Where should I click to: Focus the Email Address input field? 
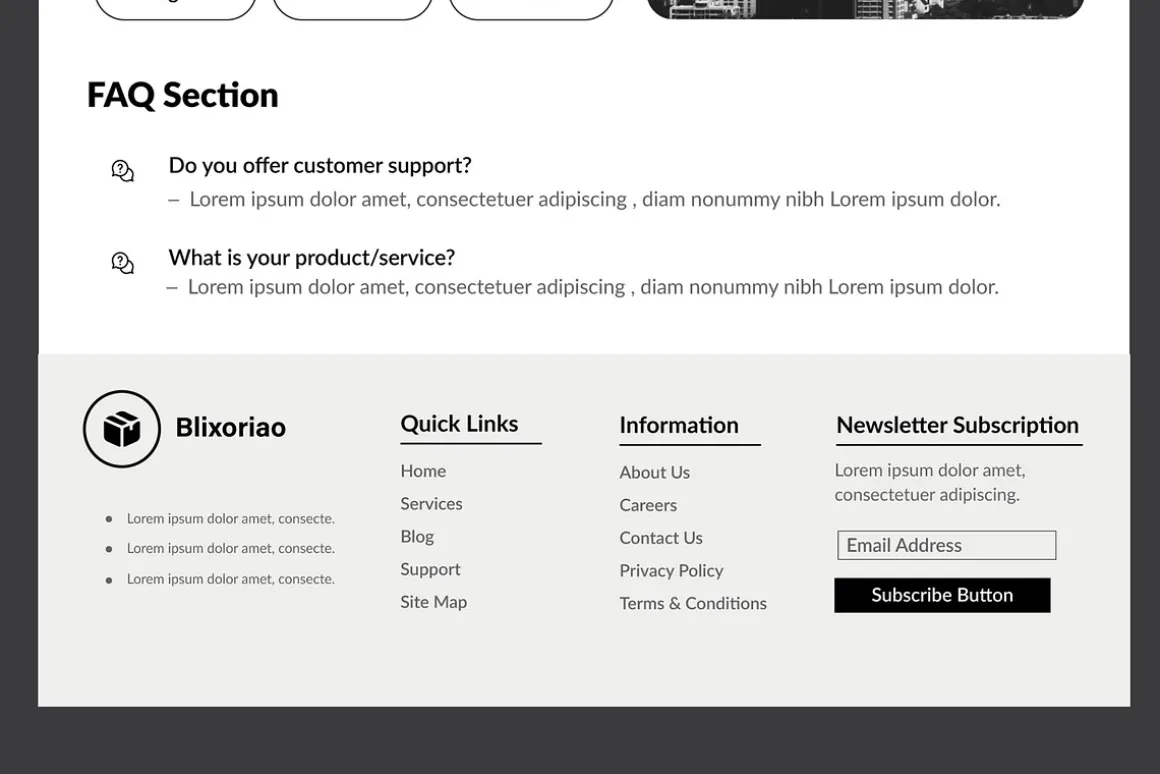[x=946, y=545]
